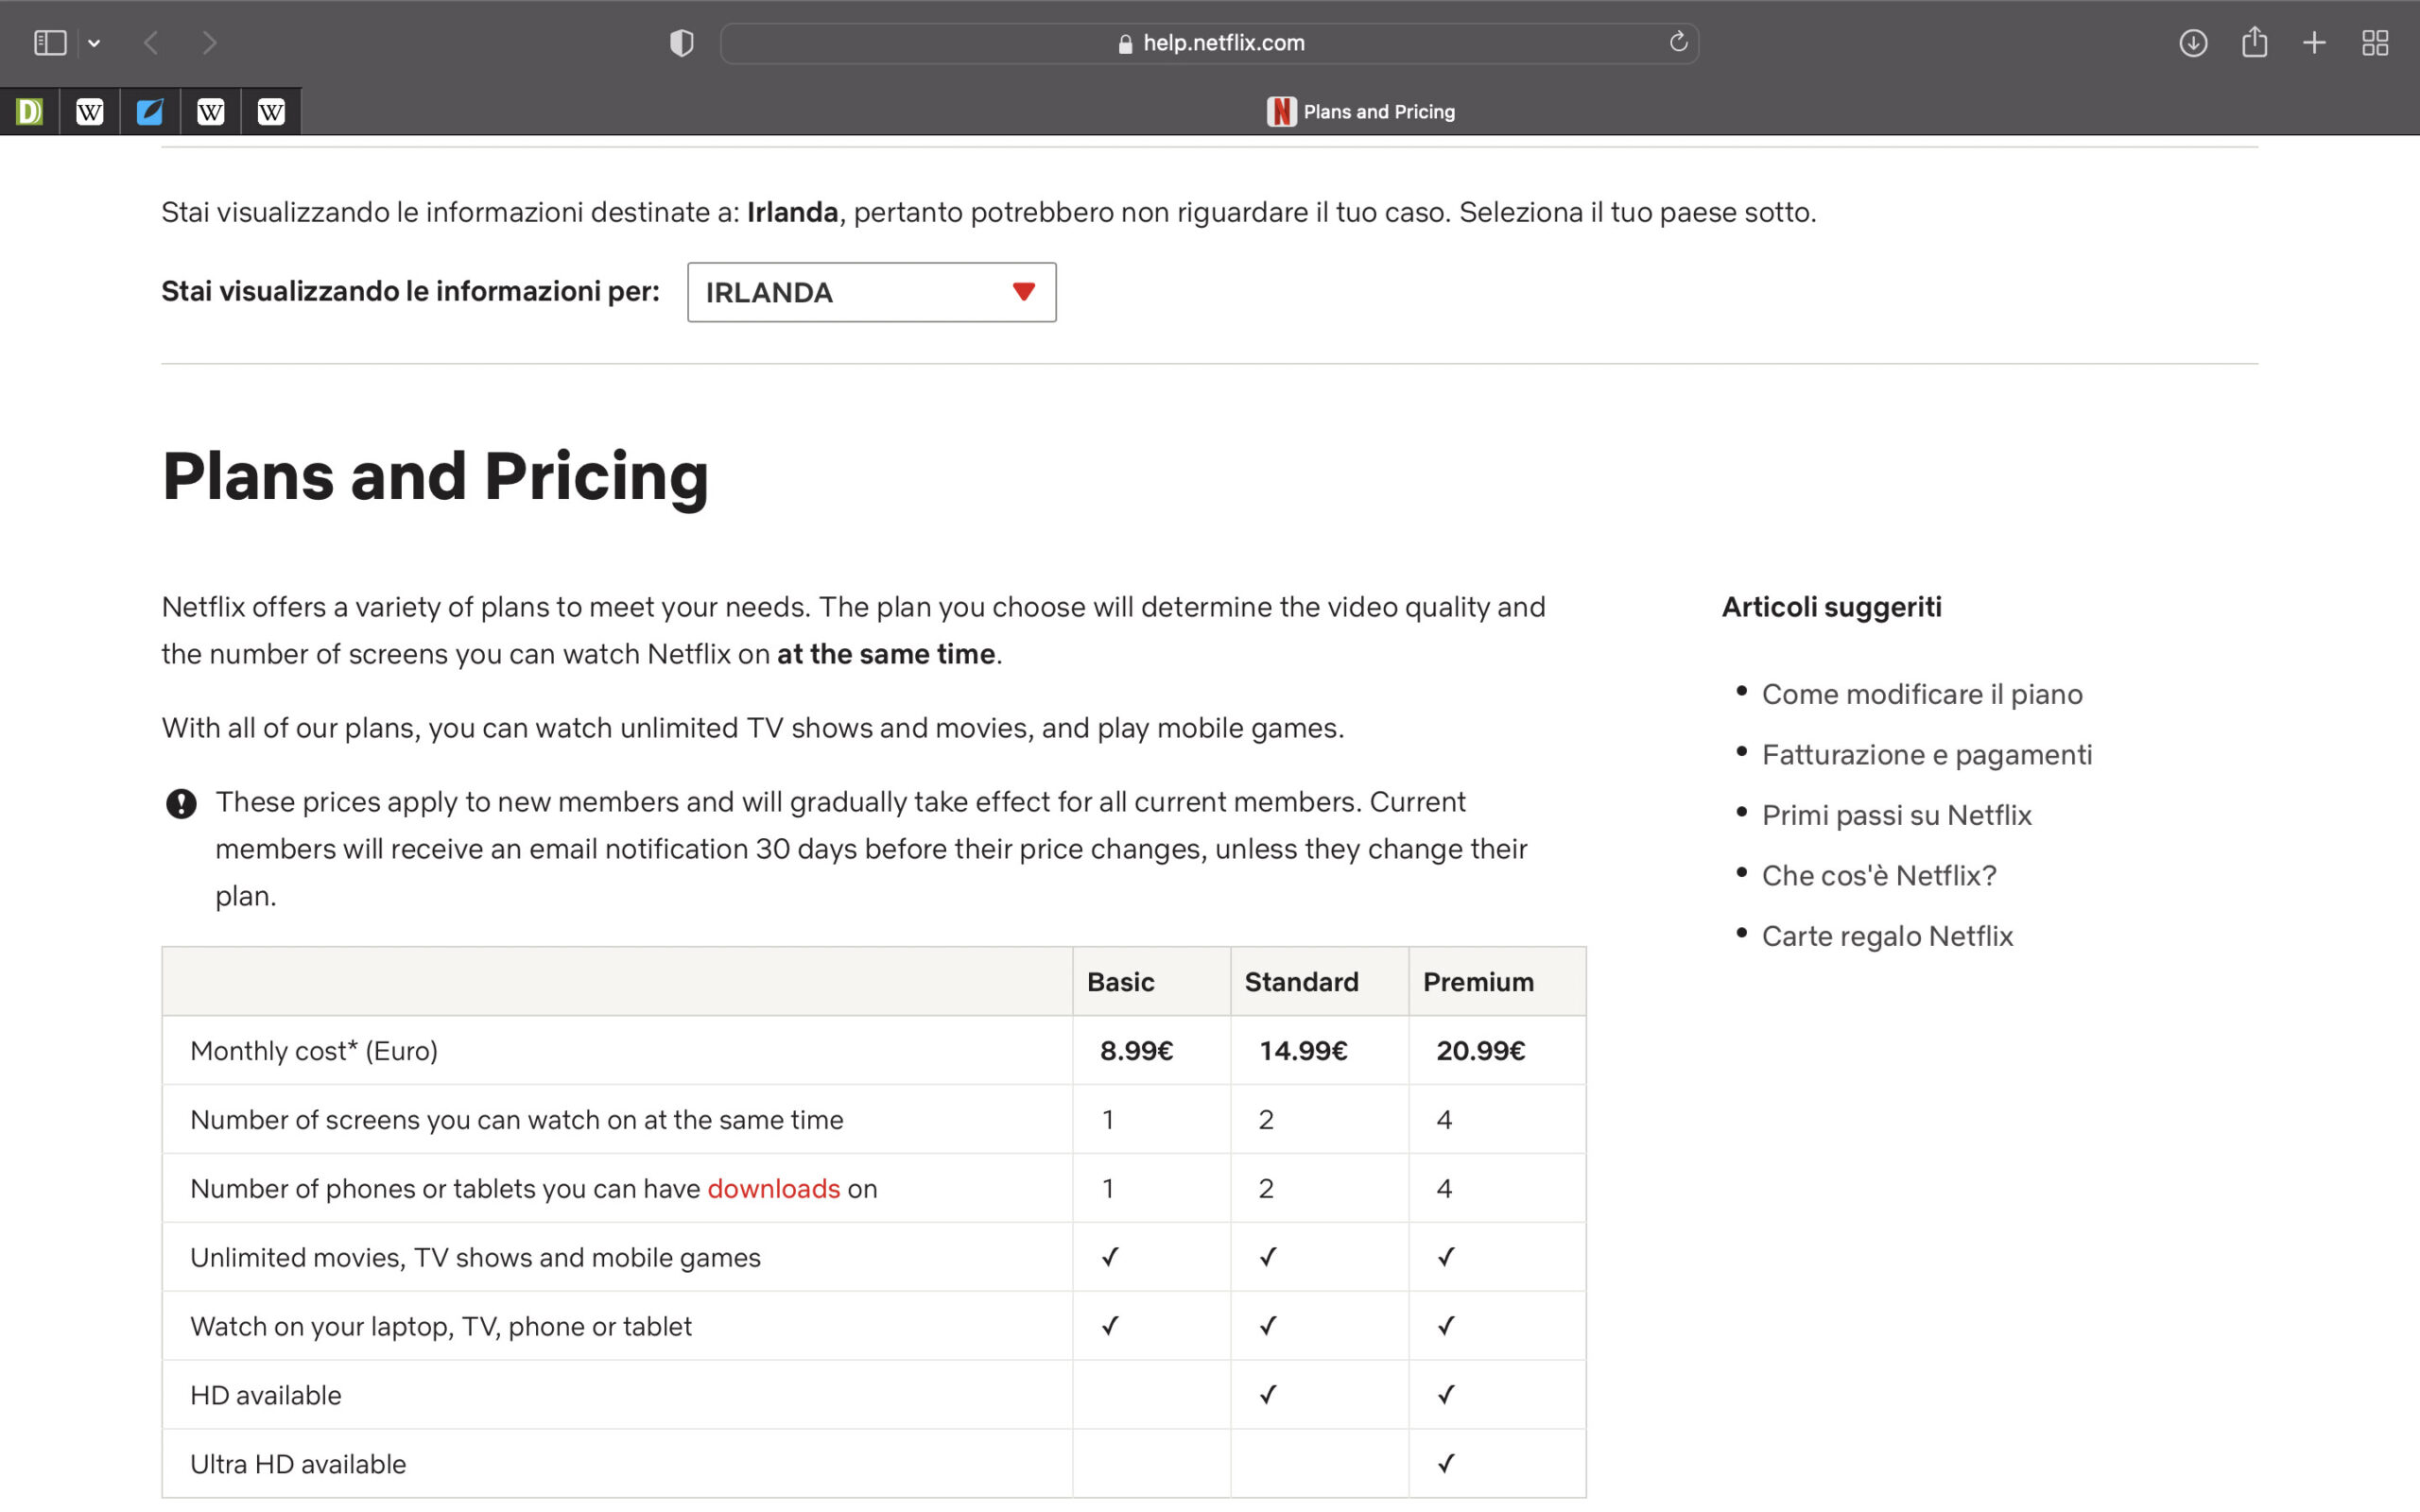Open a new tab with plus icon

click(2314, 43)
